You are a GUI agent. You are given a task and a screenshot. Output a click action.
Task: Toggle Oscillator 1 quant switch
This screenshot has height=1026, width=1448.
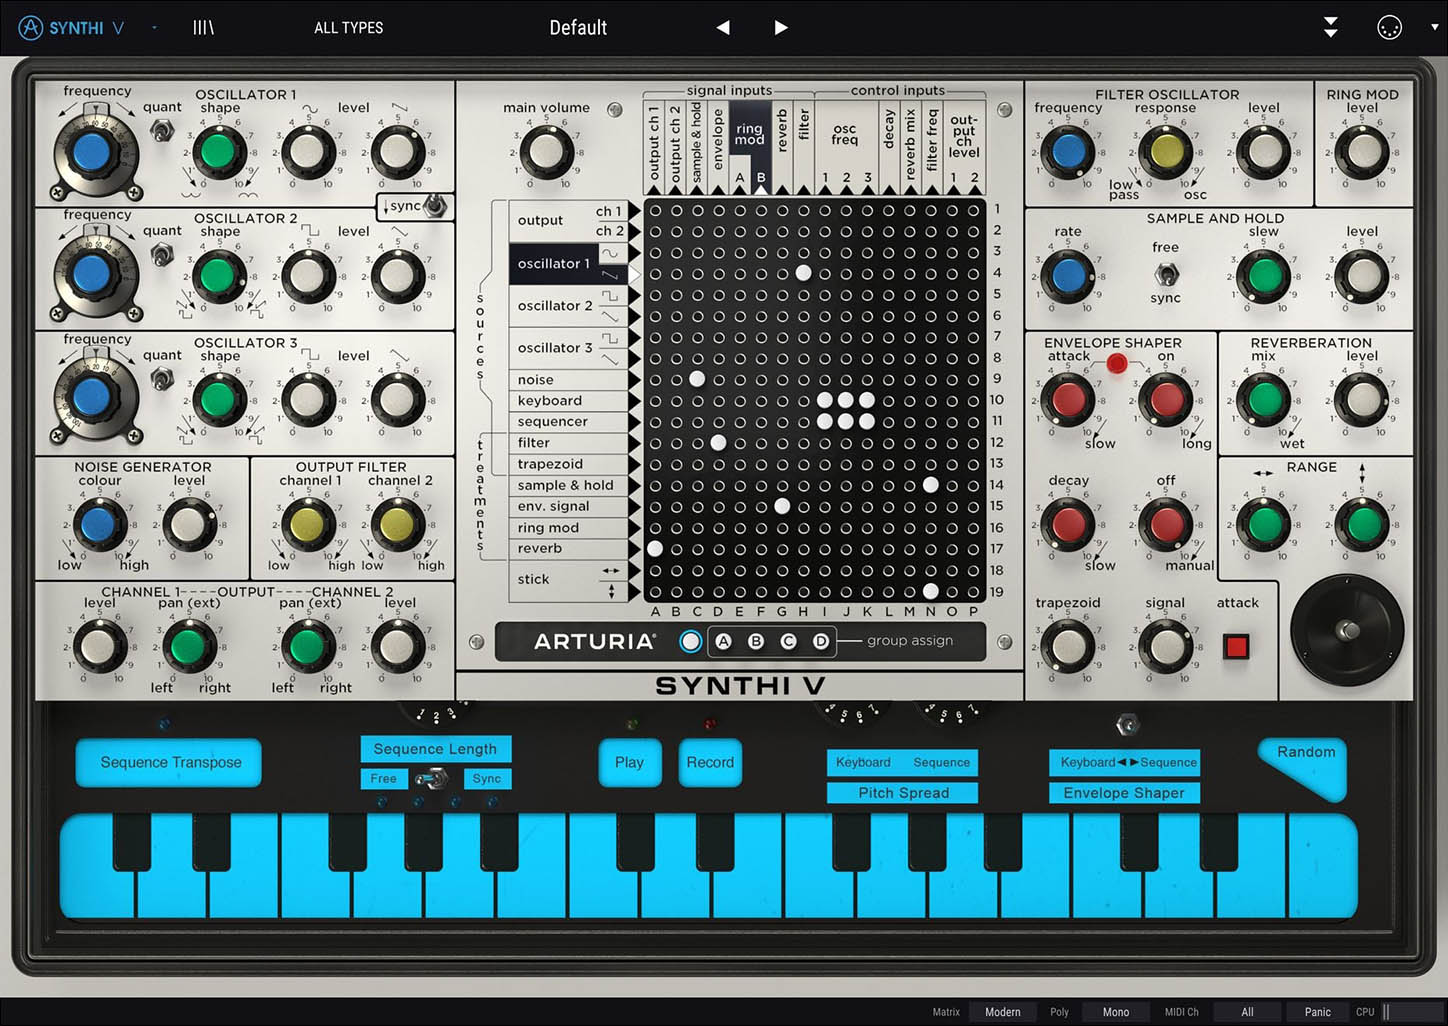(x=161, y=130)
